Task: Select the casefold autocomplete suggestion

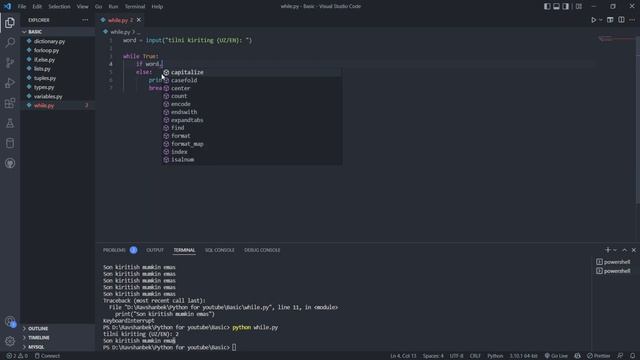Action: pyautogui.click(x=251, y=80)
